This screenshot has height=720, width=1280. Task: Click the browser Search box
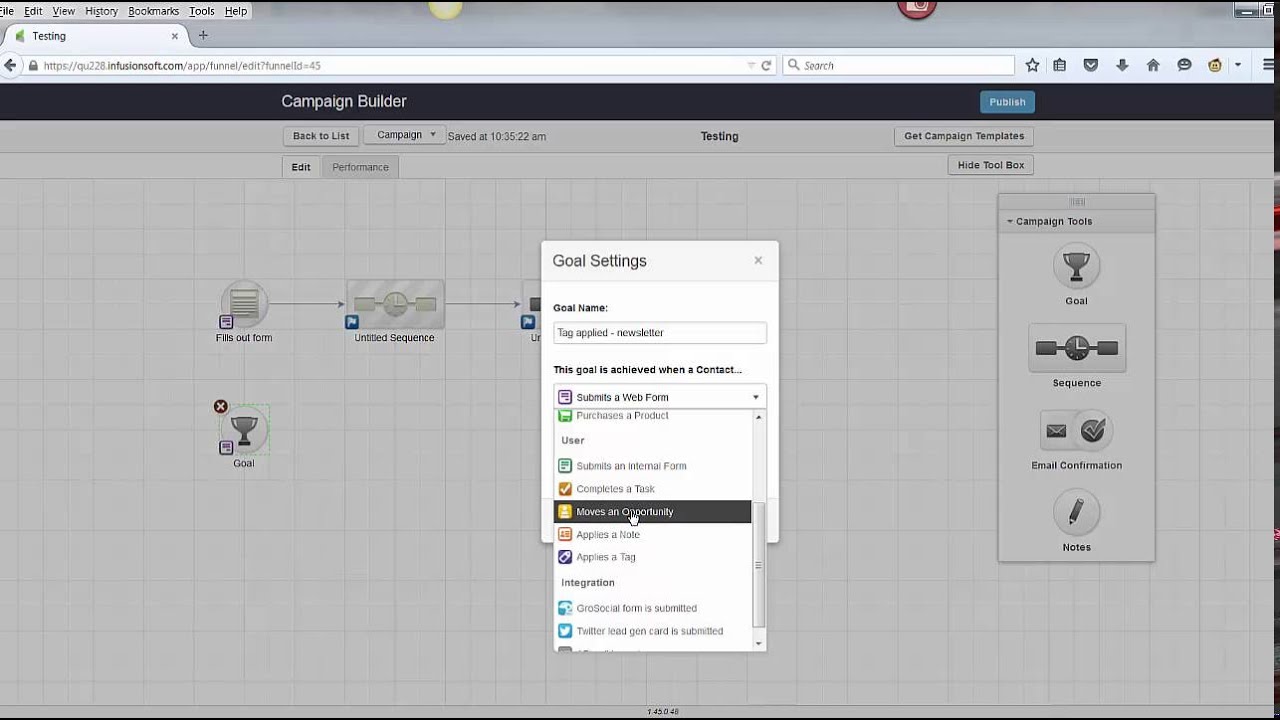click(898, 65)
